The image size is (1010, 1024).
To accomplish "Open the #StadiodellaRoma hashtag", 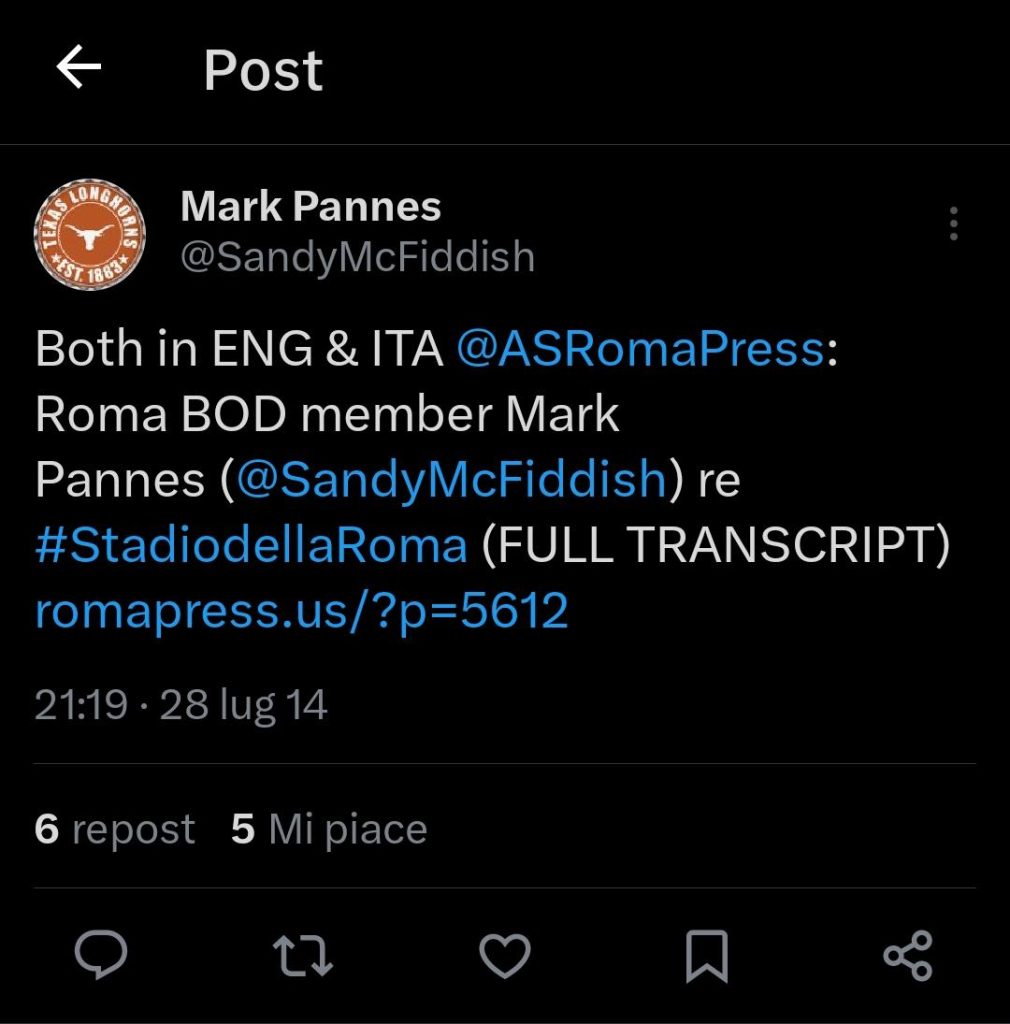I will (251, 545).
